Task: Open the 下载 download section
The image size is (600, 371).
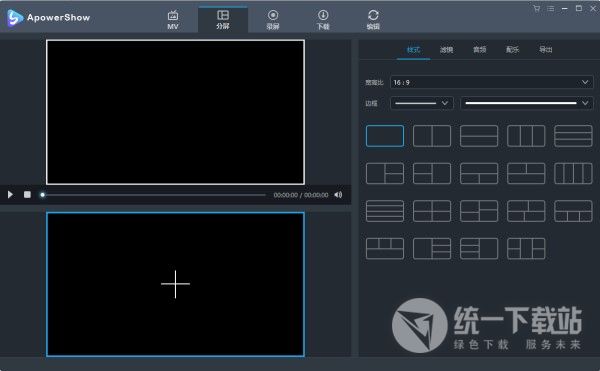Action: (x=323, y=20)
